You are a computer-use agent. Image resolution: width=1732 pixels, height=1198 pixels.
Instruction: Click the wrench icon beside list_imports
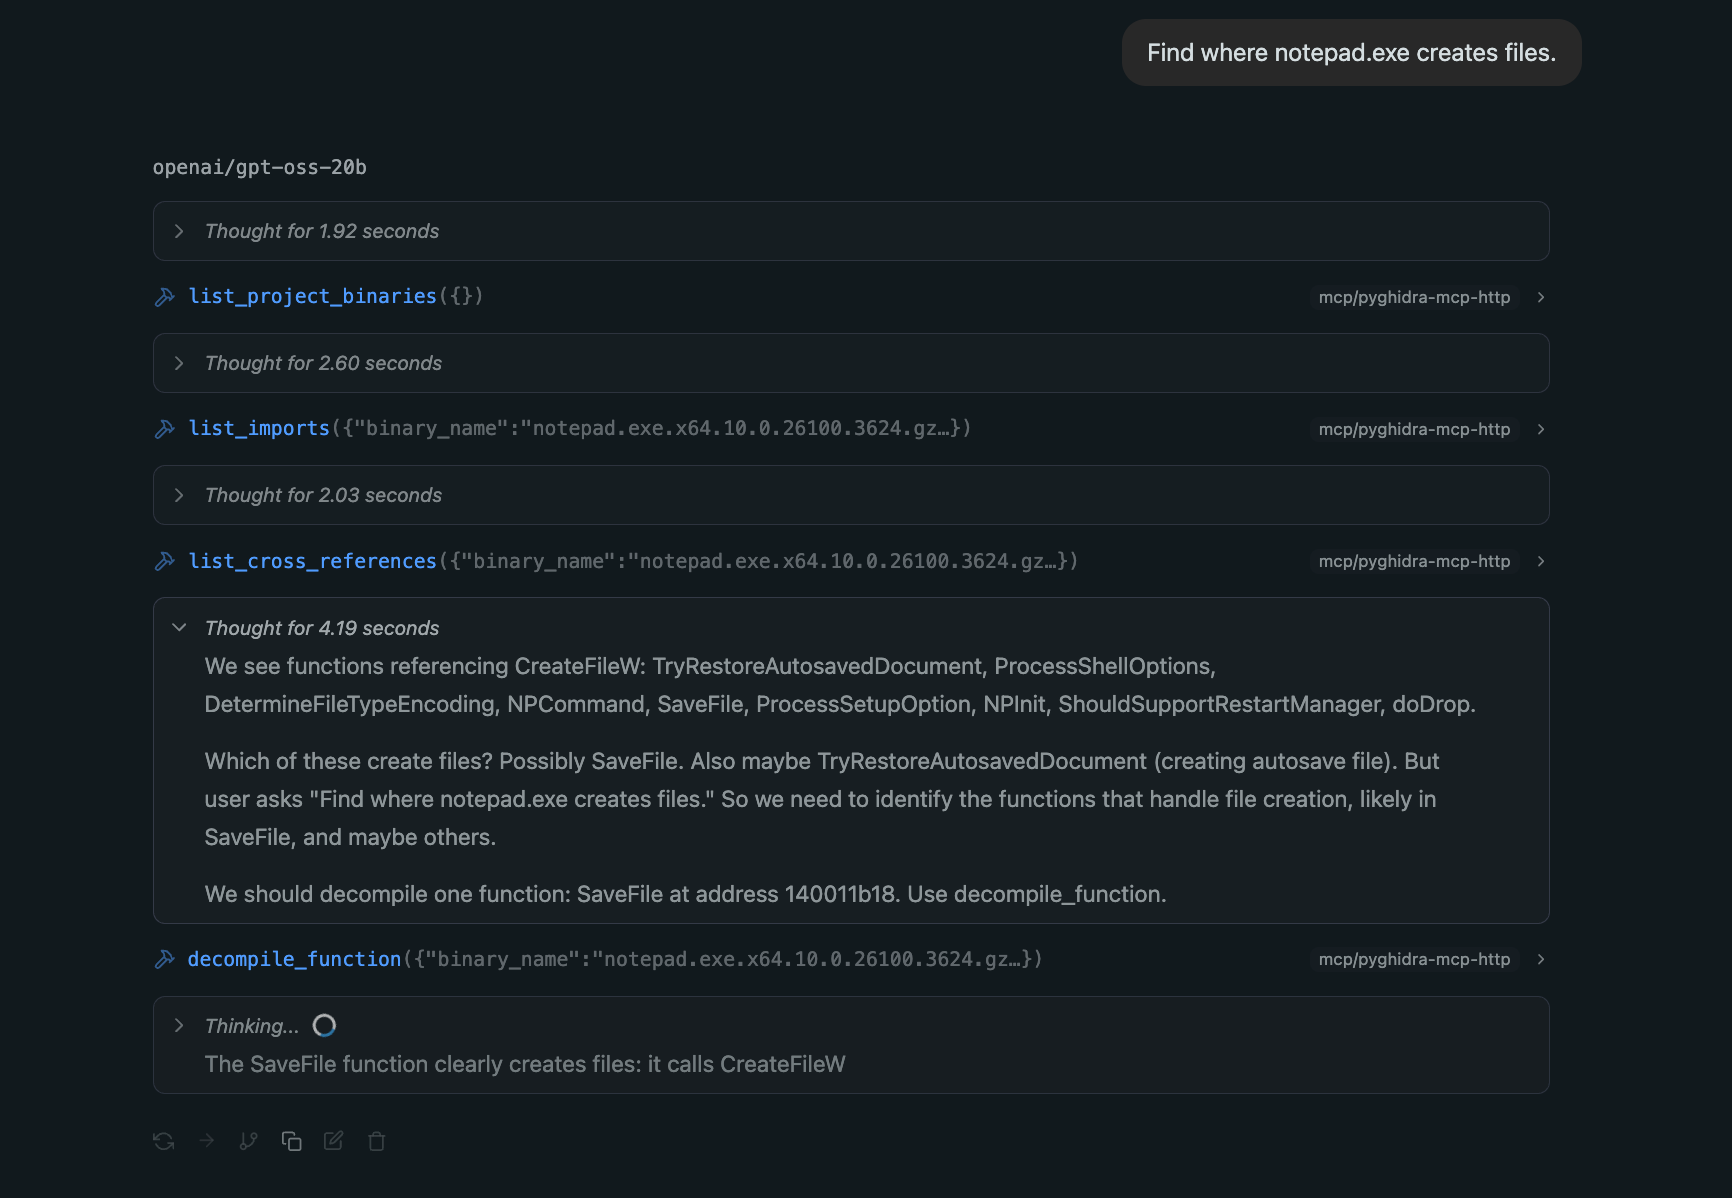[x=165, y=429]
